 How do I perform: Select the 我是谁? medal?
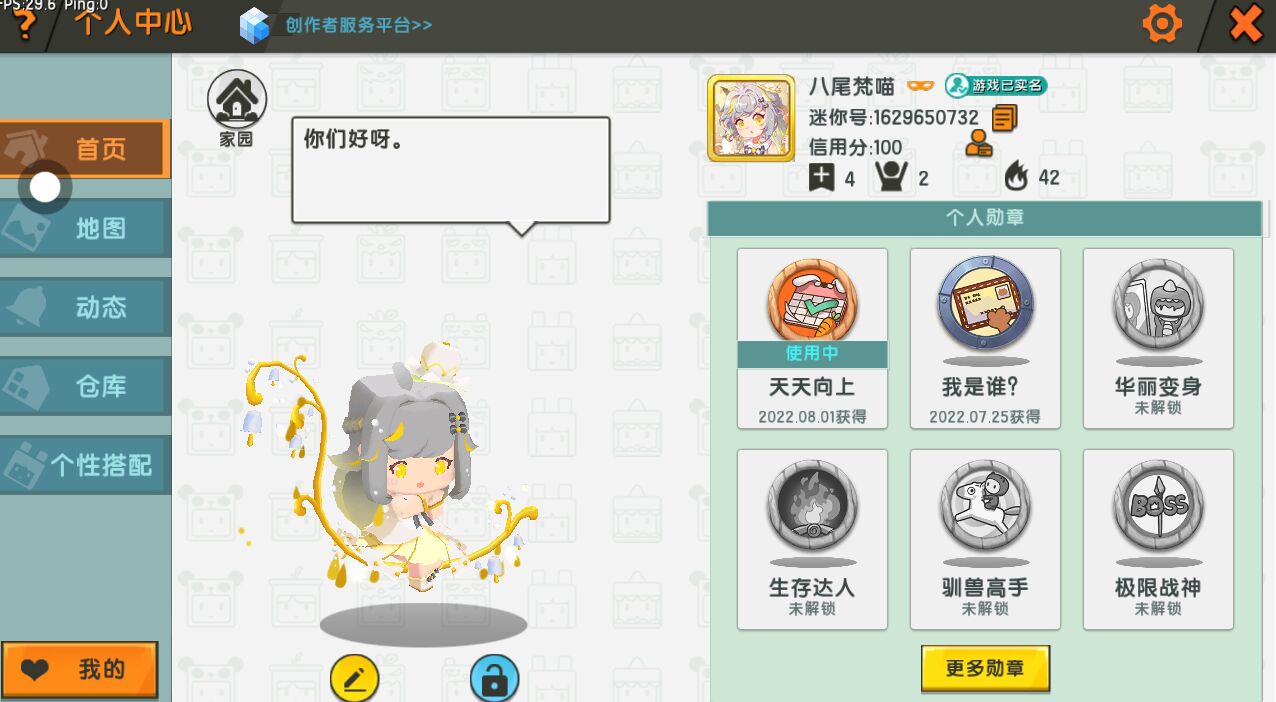click(985, 339)
